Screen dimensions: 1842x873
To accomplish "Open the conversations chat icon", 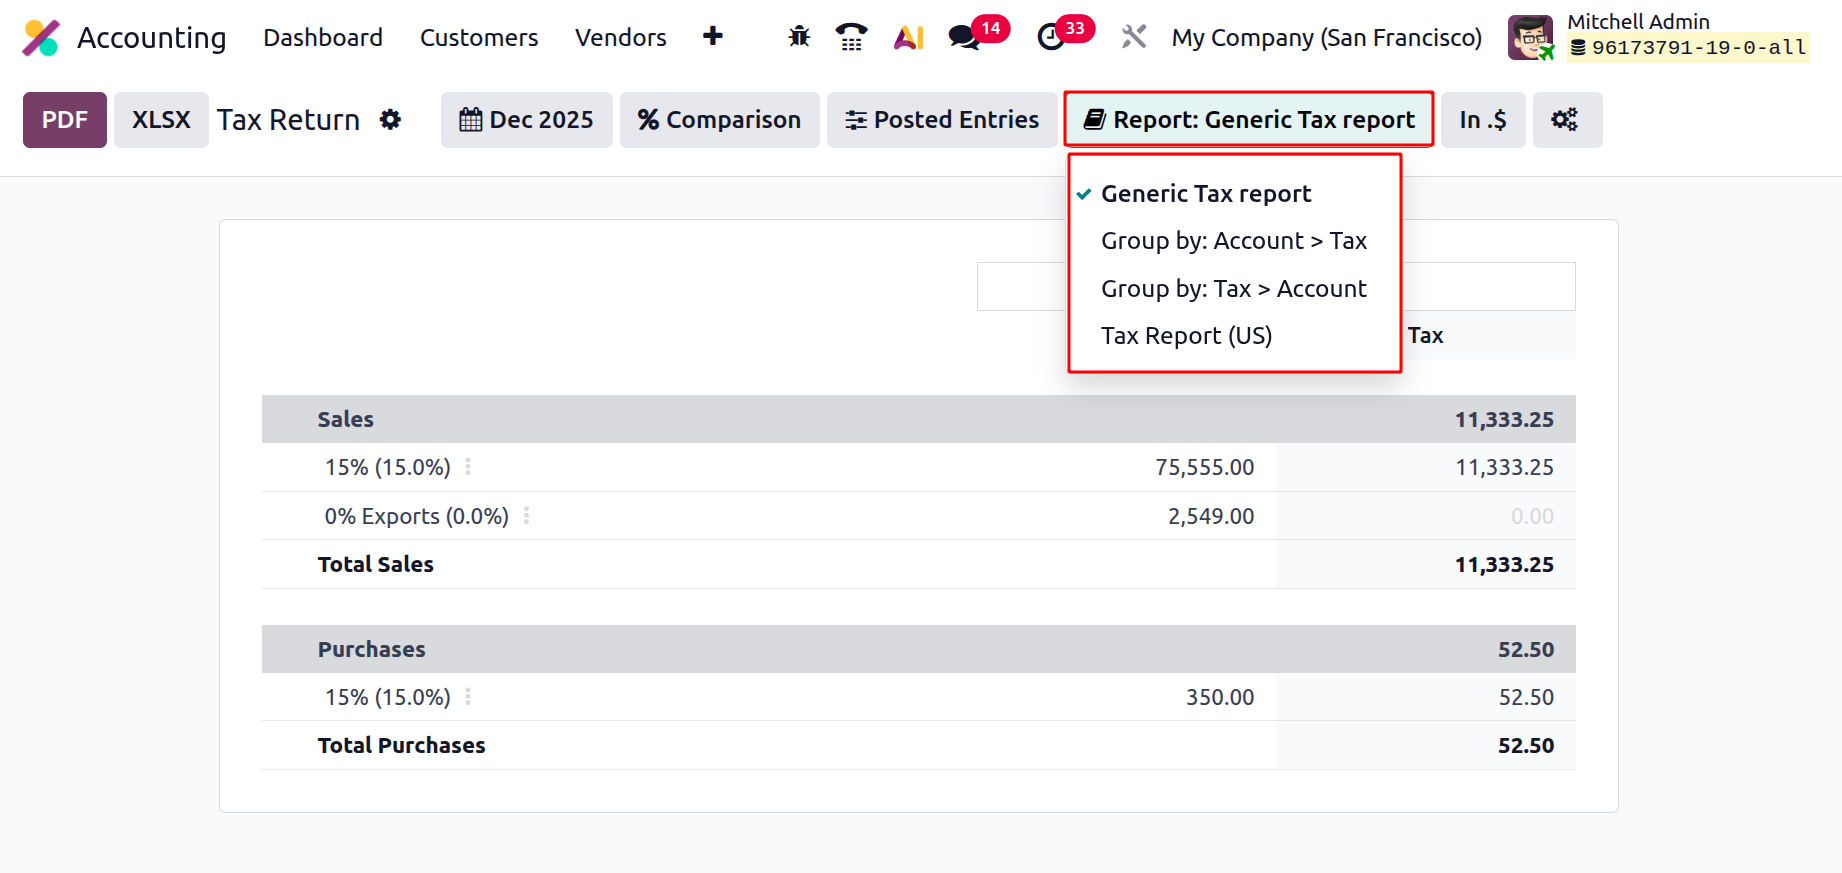I will [x=964, y=38].
